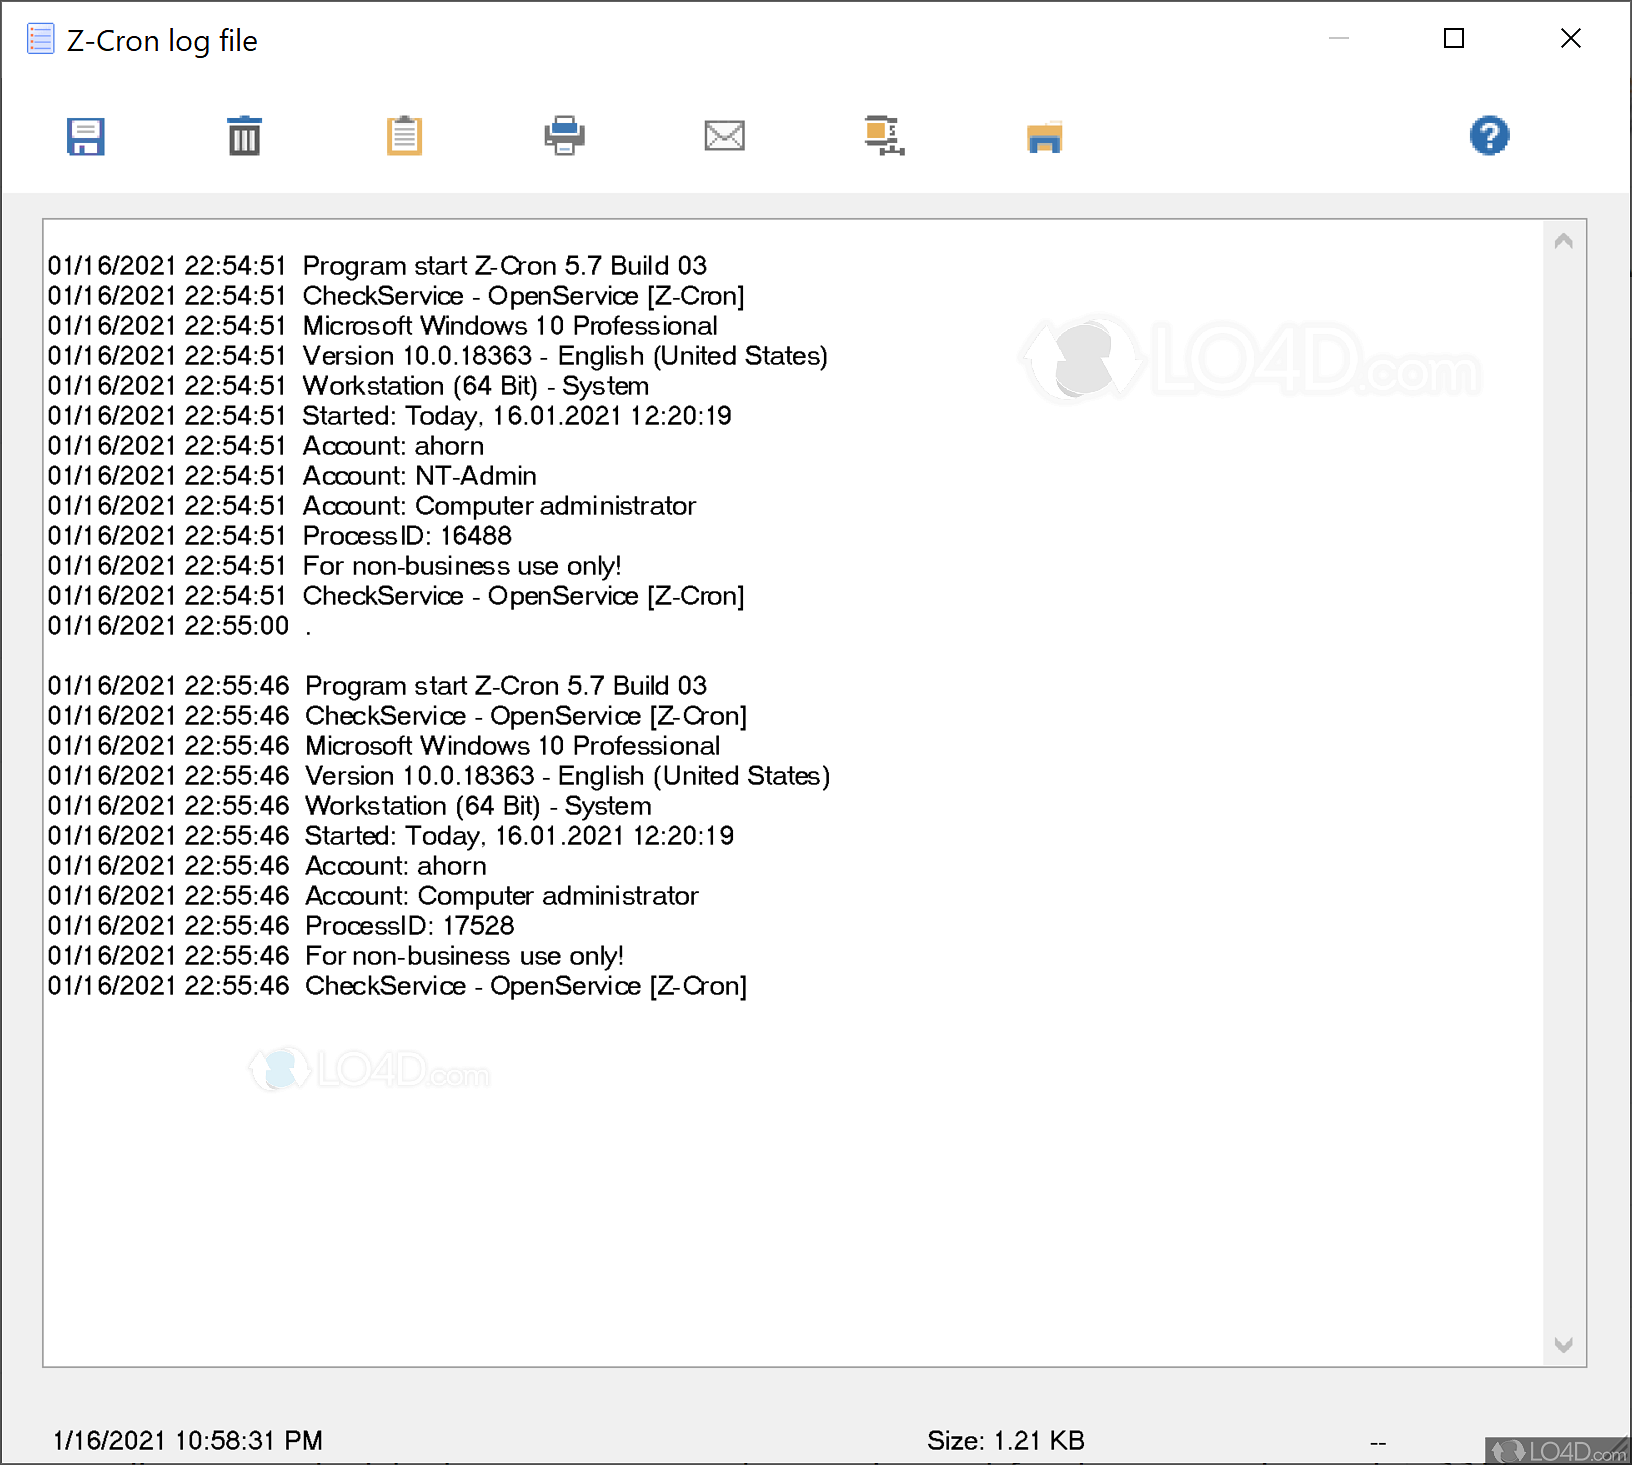Click the 22:55:00 log entry line

pyautogui.click(x=180, y=626)
